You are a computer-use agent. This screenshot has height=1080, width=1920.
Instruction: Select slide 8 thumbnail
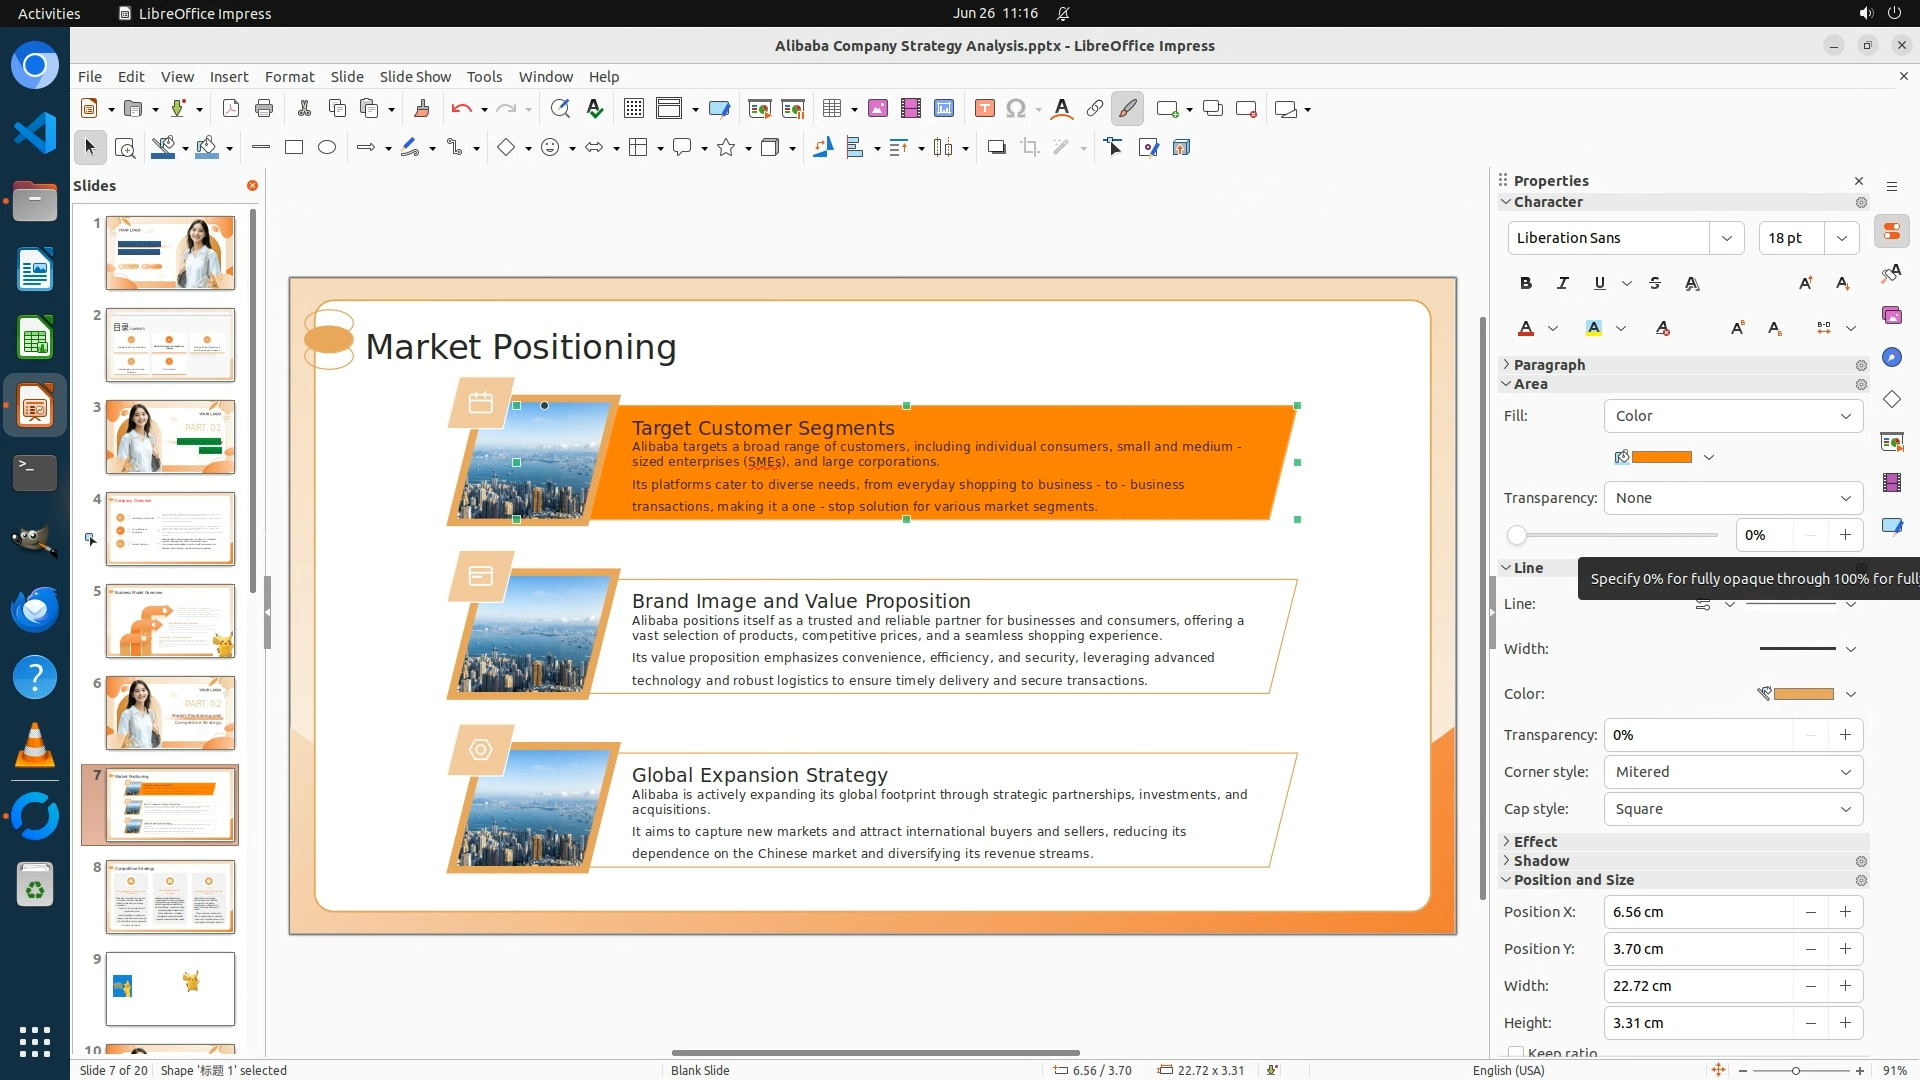(x=170, y=896)
